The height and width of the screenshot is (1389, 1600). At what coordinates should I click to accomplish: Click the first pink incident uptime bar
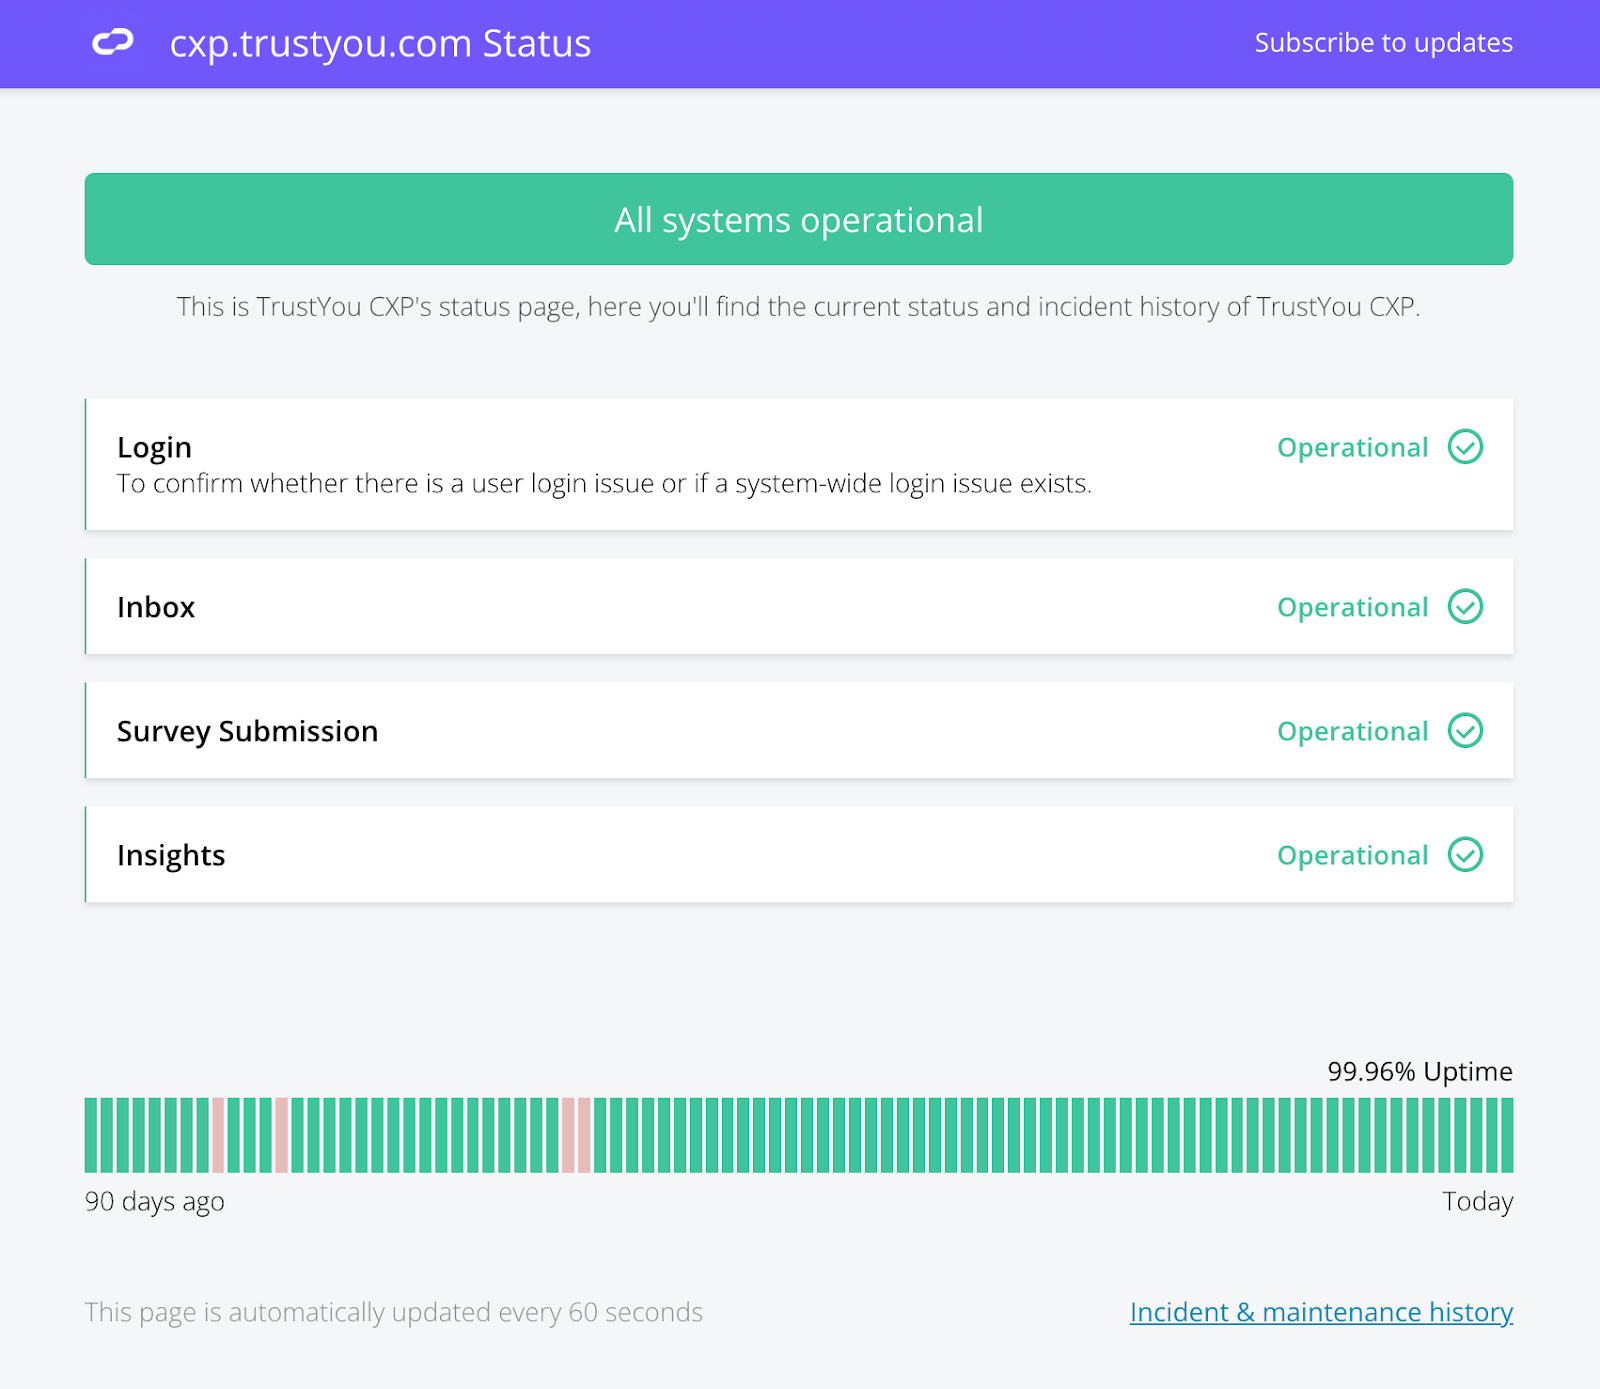(x=218, y=1135)
